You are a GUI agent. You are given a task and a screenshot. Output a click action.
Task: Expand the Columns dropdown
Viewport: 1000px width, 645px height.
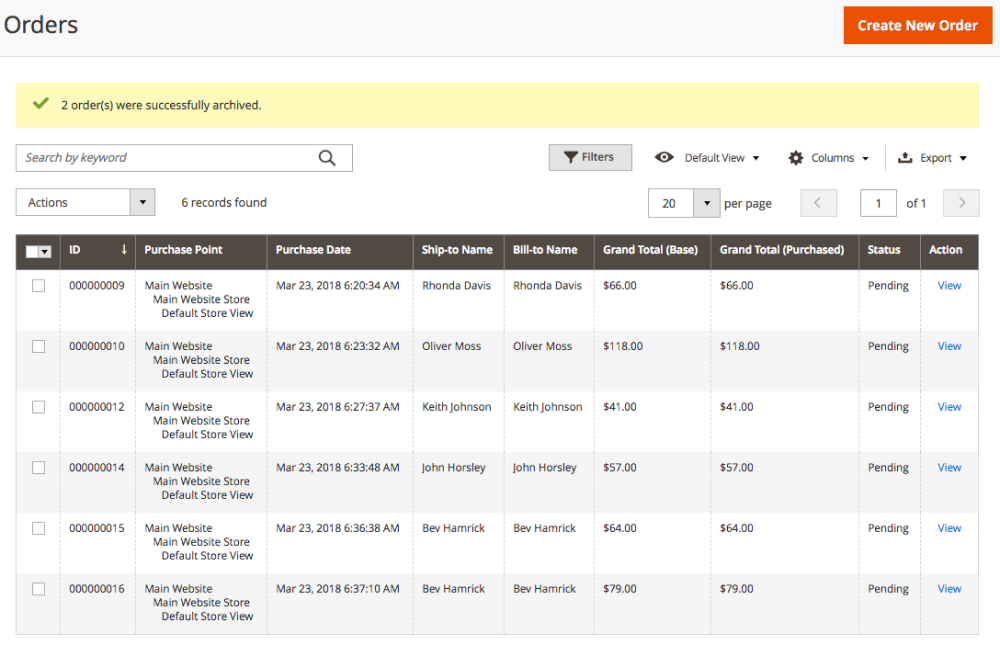[x=840, y=158]
